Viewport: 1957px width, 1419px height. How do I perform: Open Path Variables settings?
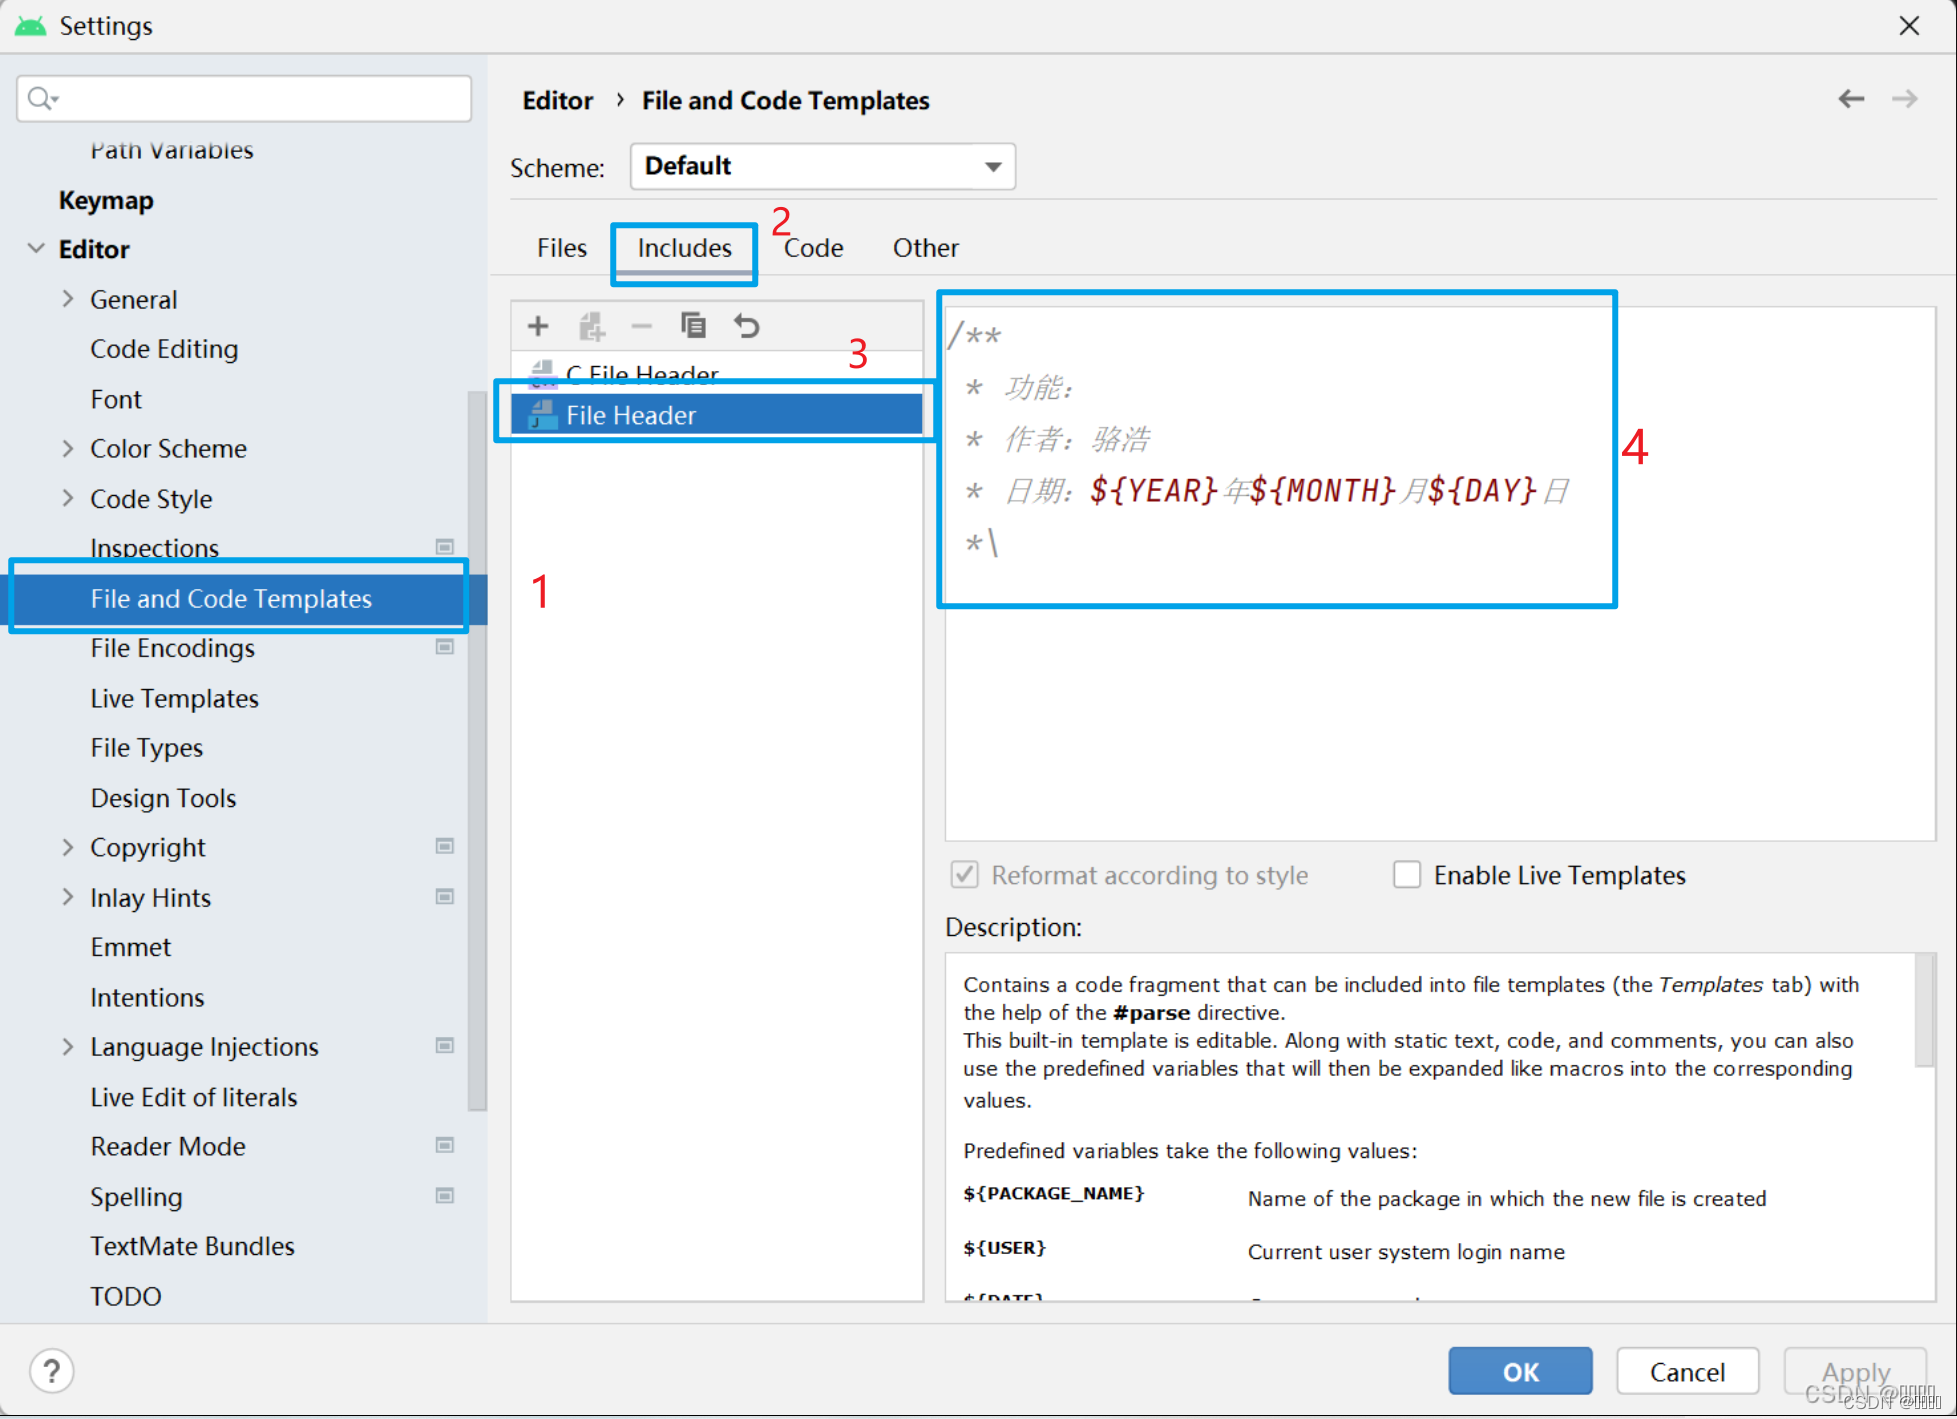tap(172, 150)
